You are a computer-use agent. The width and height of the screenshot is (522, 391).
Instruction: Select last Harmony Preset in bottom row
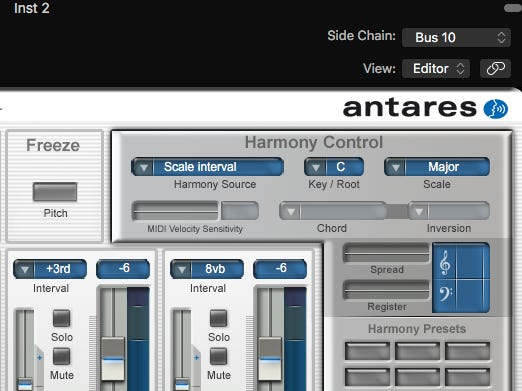click(x=467, y=377)
